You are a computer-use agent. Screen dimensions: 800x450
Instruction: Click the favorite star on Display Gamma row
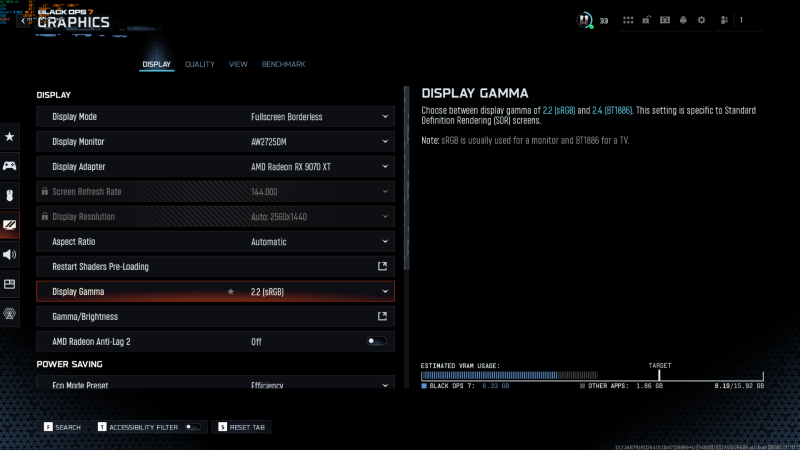[x=231, y=291]
